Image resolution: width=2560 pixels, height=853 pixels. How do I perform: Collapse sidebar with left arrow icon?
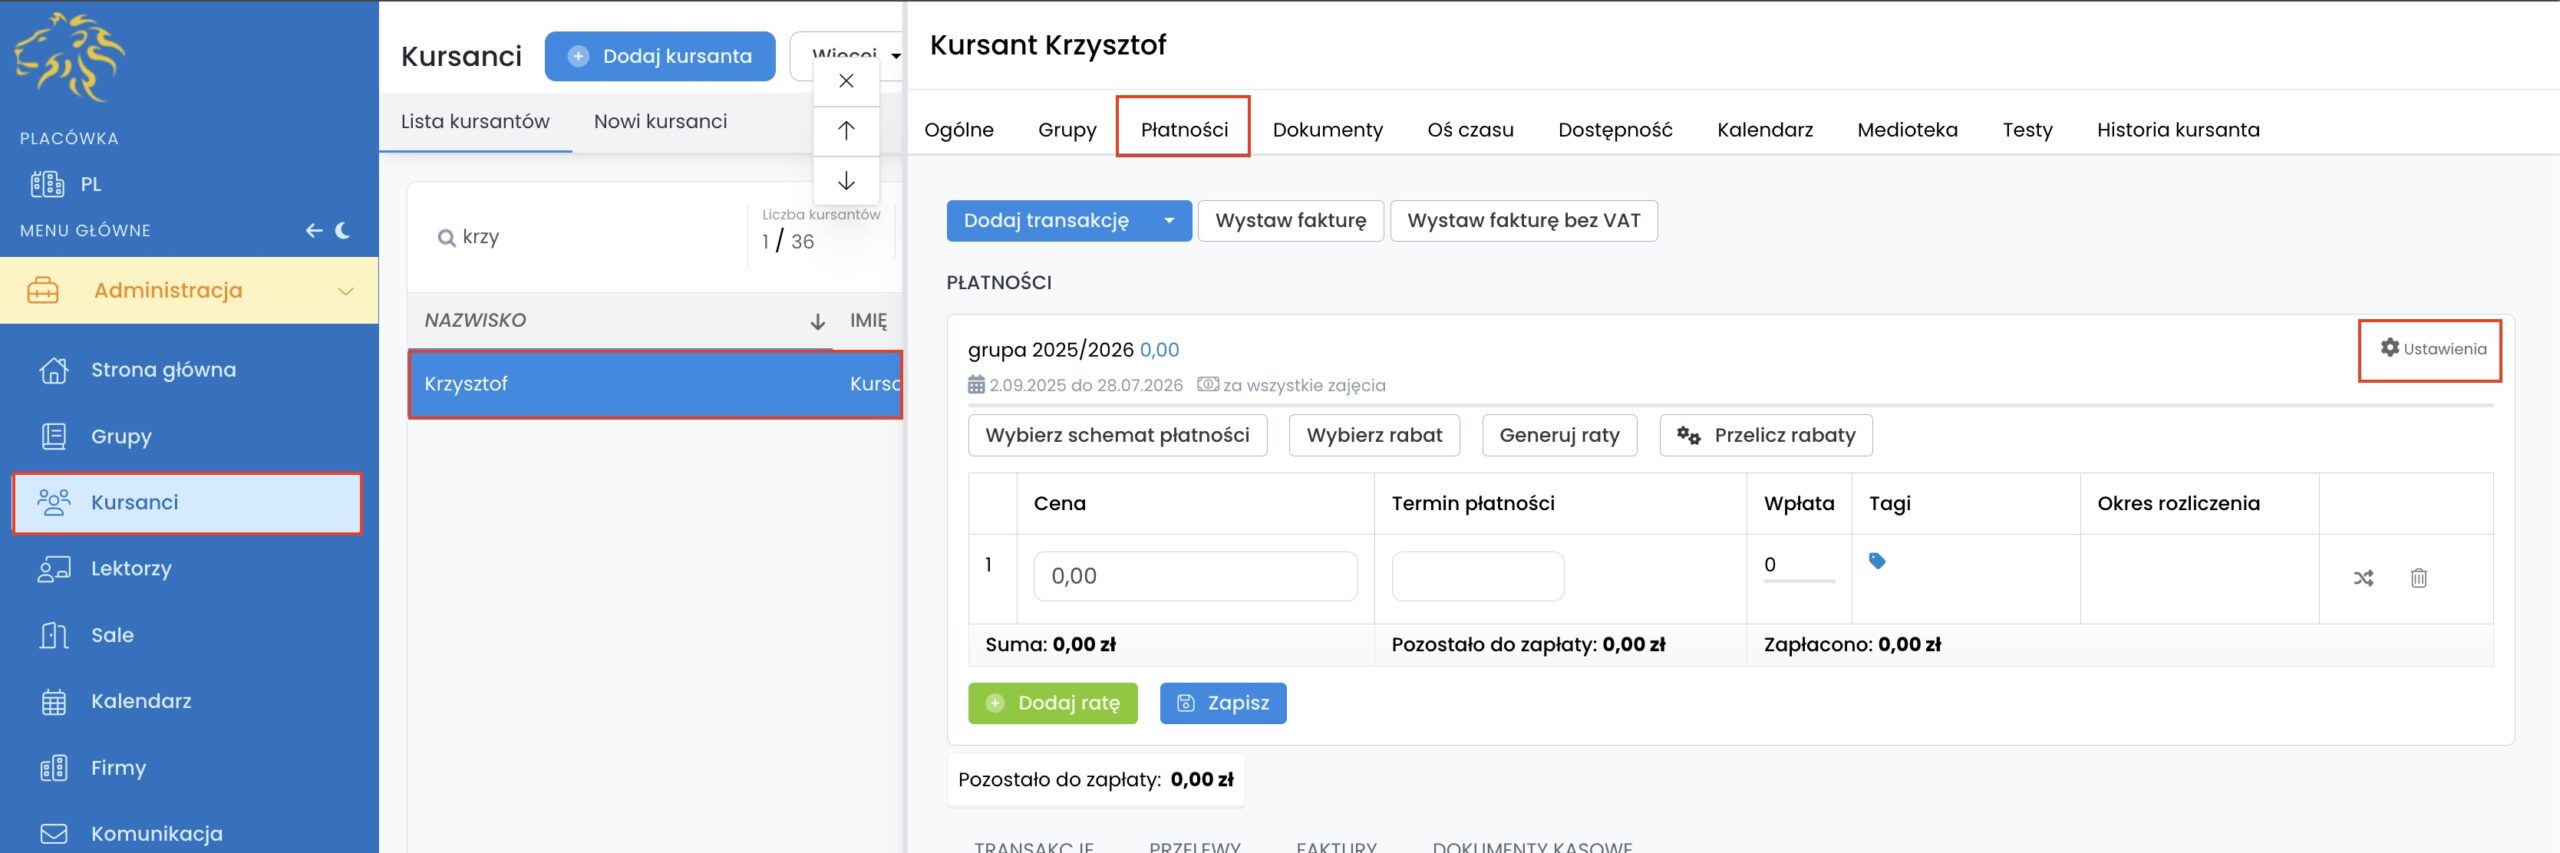tap(314, 231)
